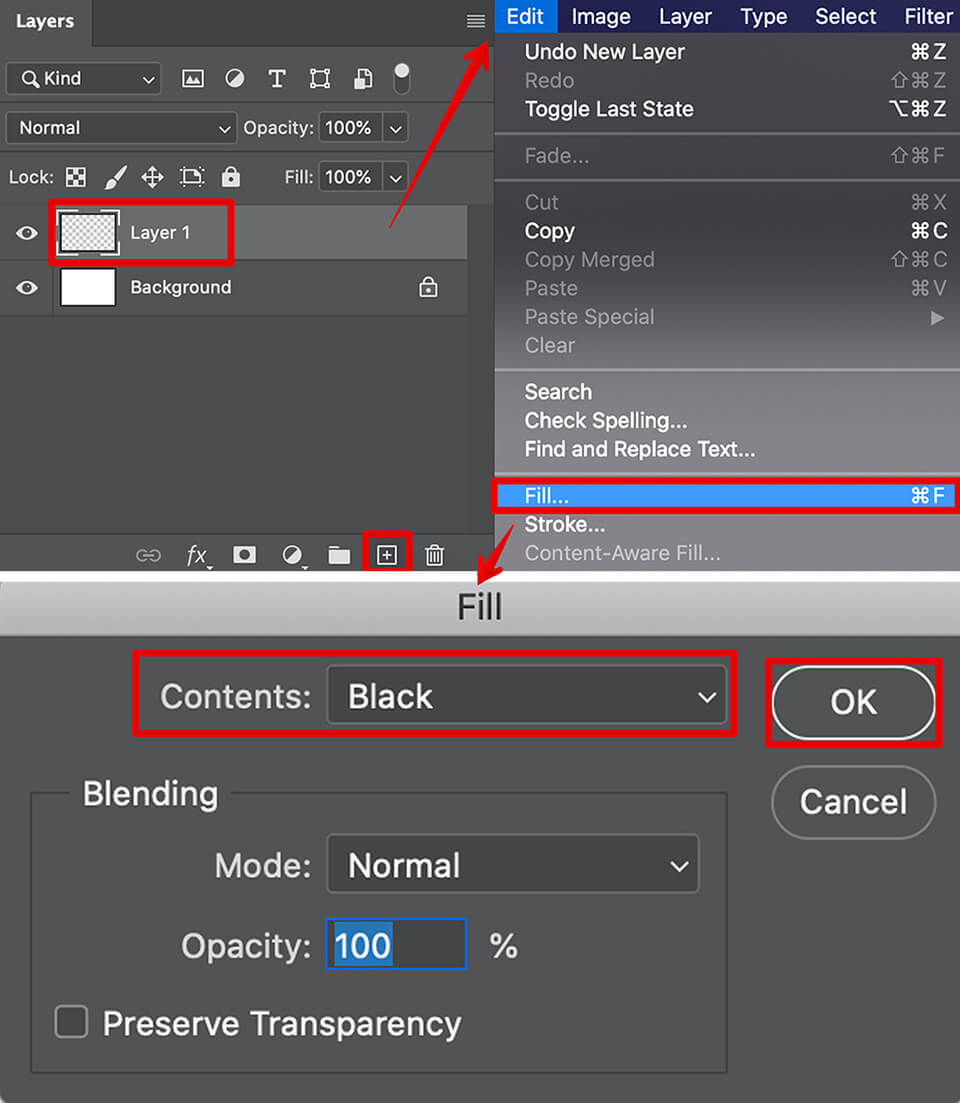Select the adjustment layer half-circle icon
Image resolution: width=960 pixels, height=1103 pixels.
point(291,555)
